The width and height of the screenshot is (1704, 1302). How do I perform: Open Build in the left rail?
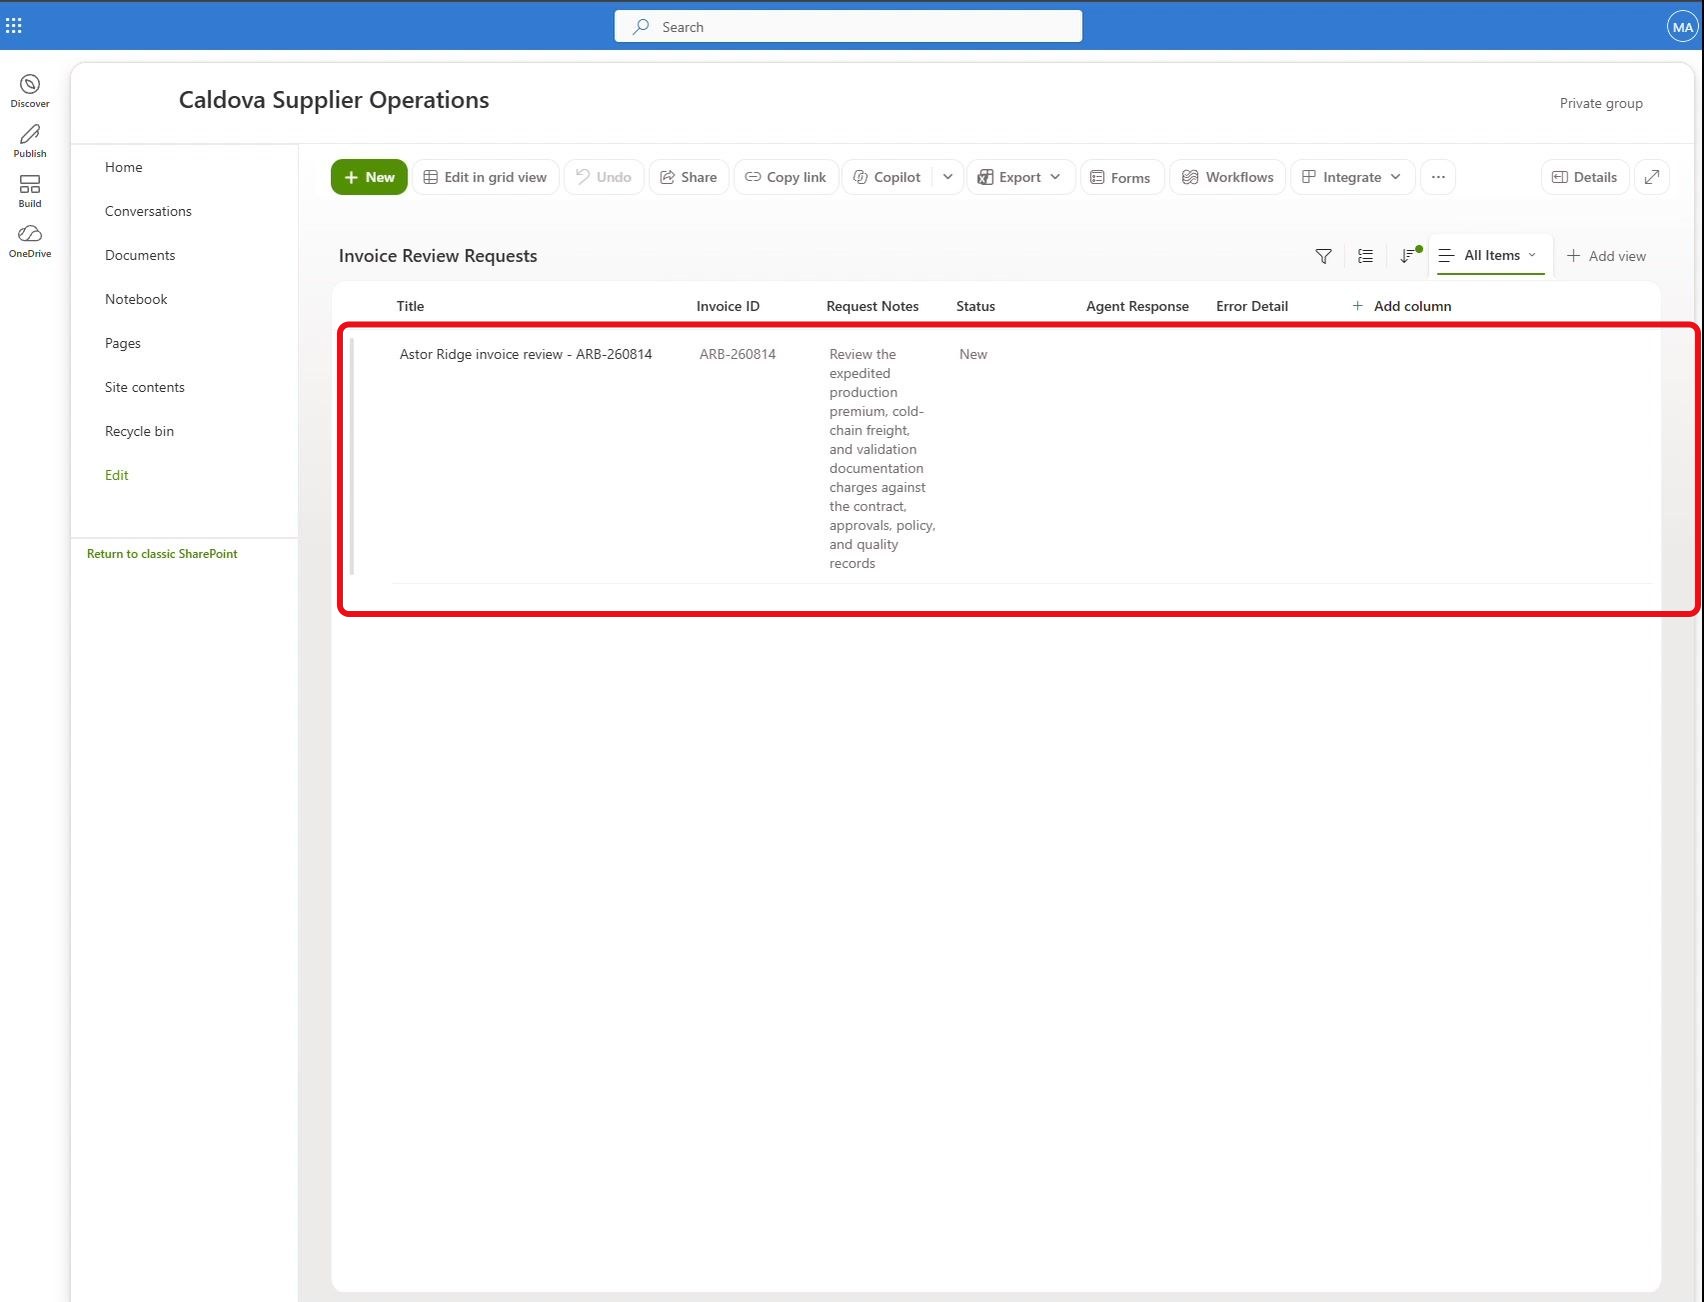(30, 191)
